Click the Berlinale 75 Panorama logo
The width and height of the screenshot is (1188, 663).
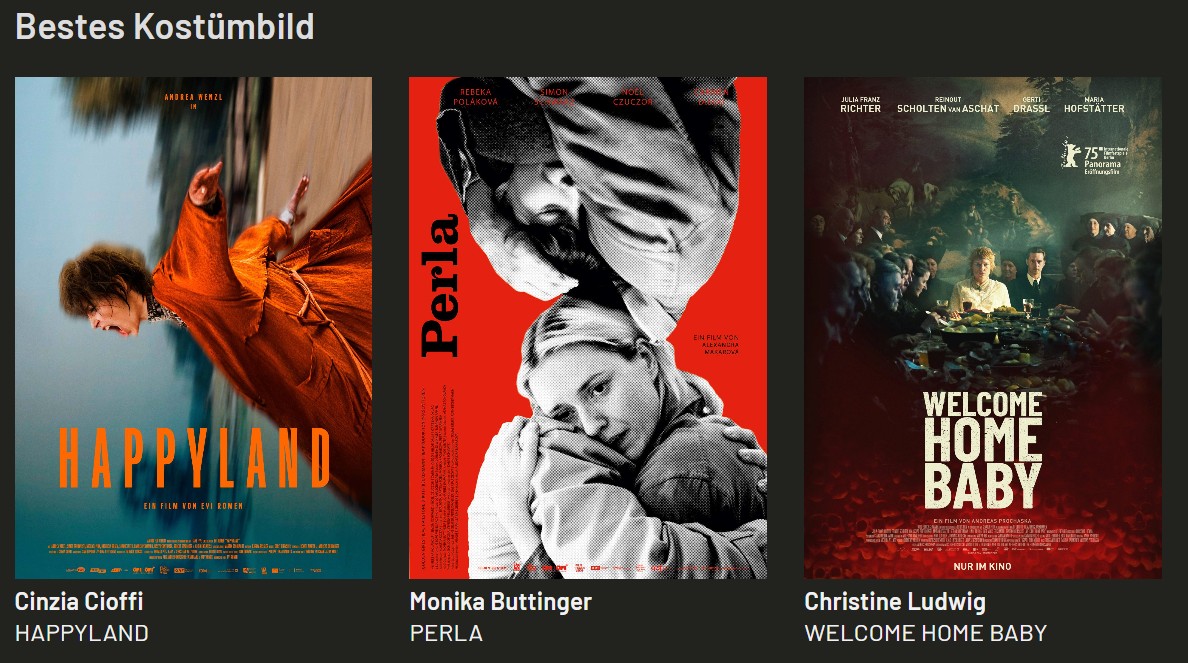[x=1095, y=159]
